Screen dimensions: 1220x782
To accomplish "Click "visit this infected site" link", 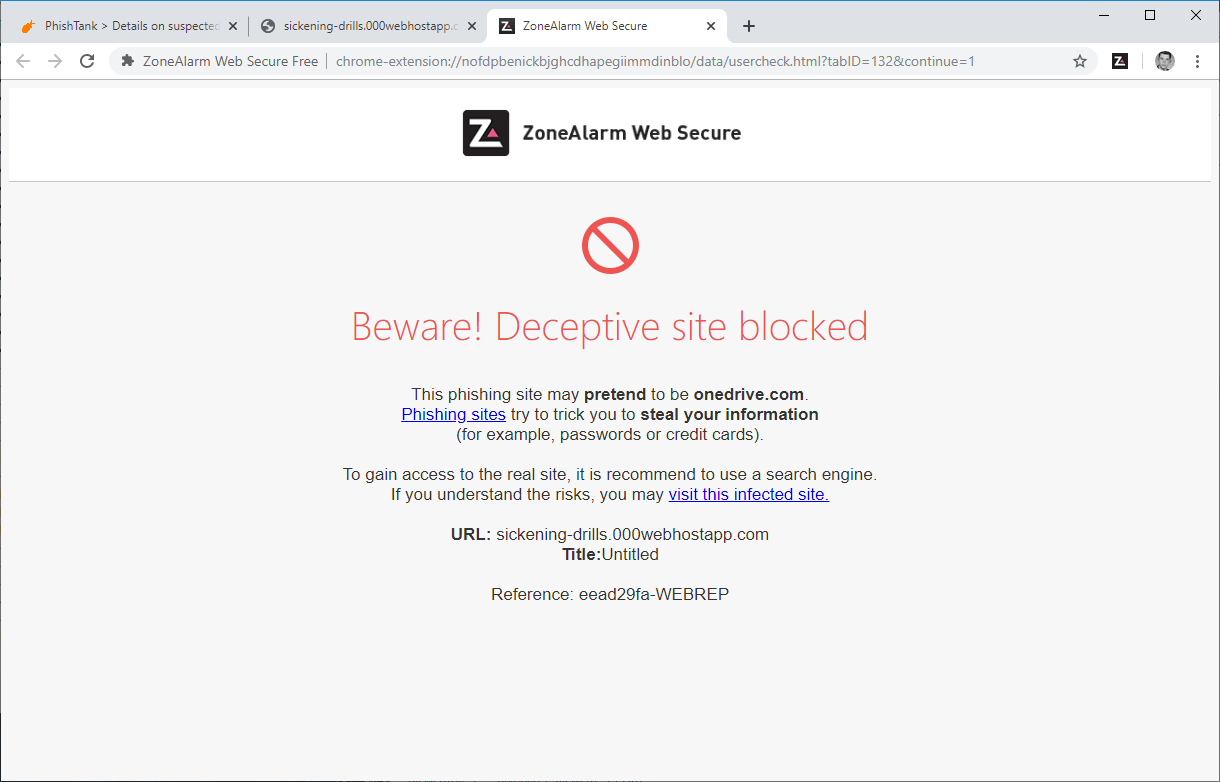I will click(748, 494).
